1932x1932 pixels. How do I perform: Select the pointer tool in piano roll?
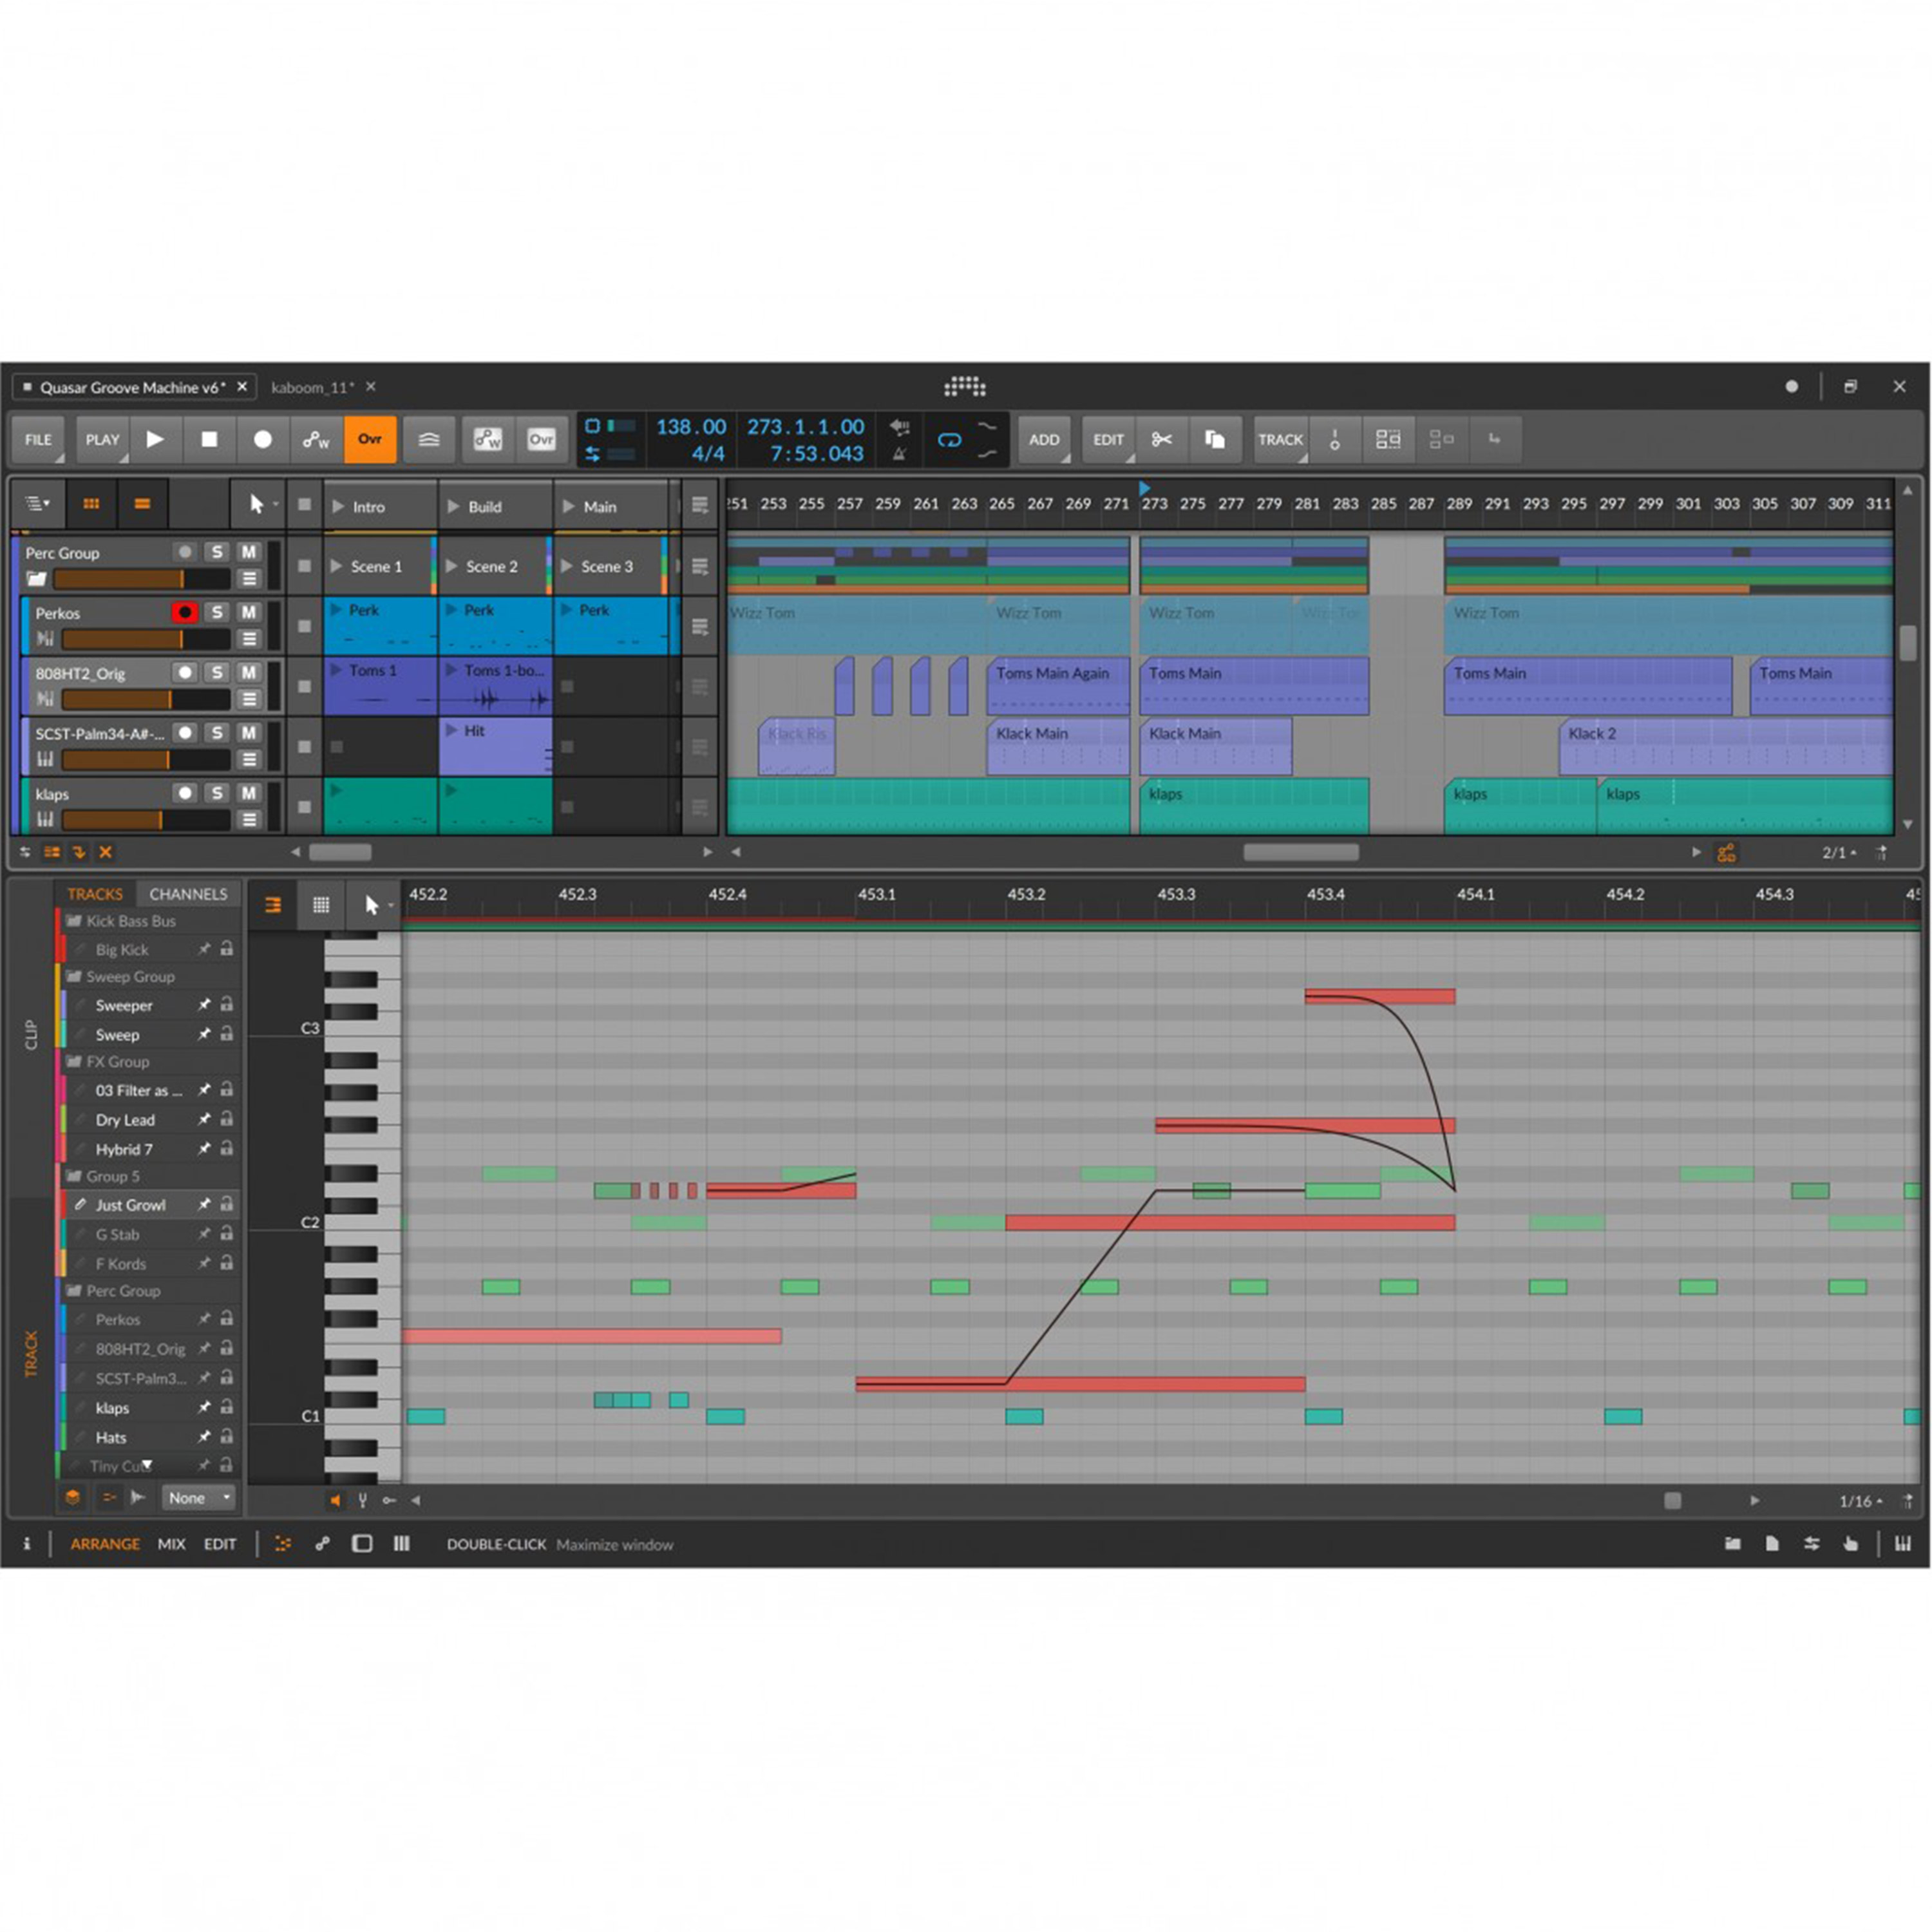pyautogui.click(x=371, y=905)
